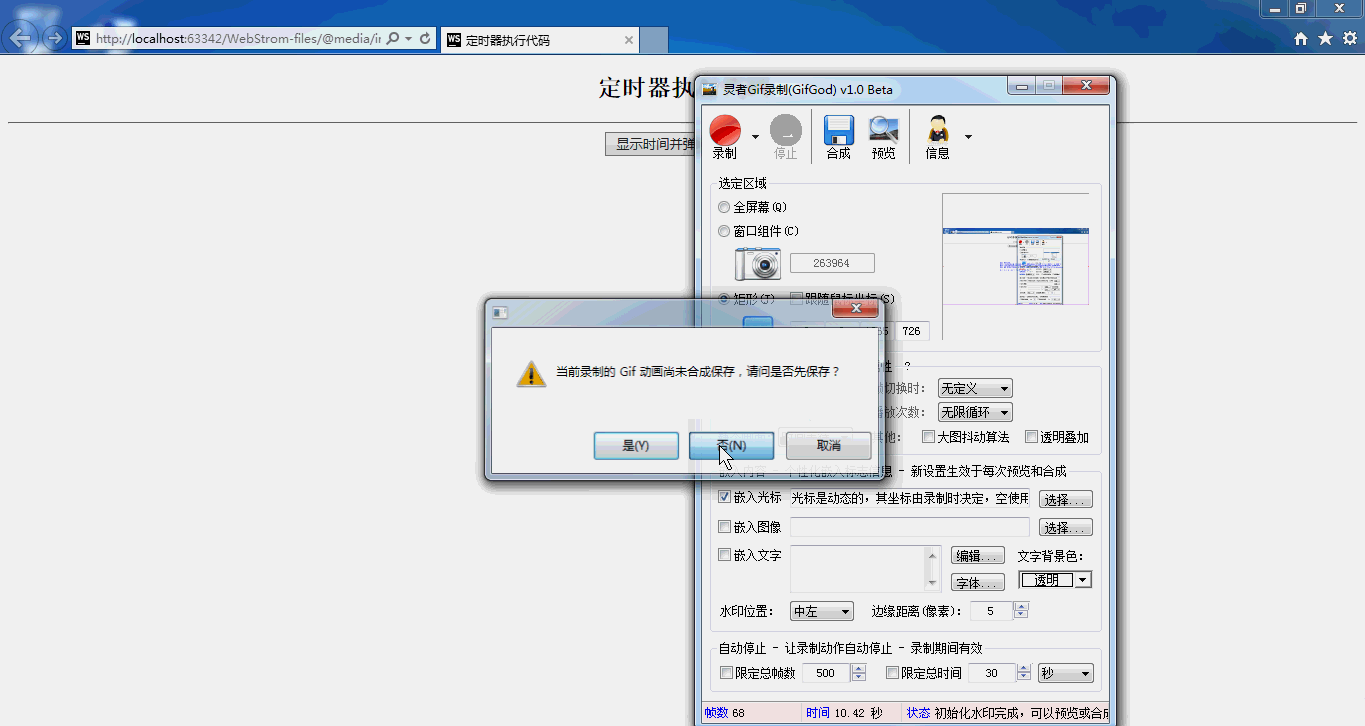Click the Yes (是) button in the dialog
The height and width of the screenshot is (726, 1365).
tap(636, 445)
